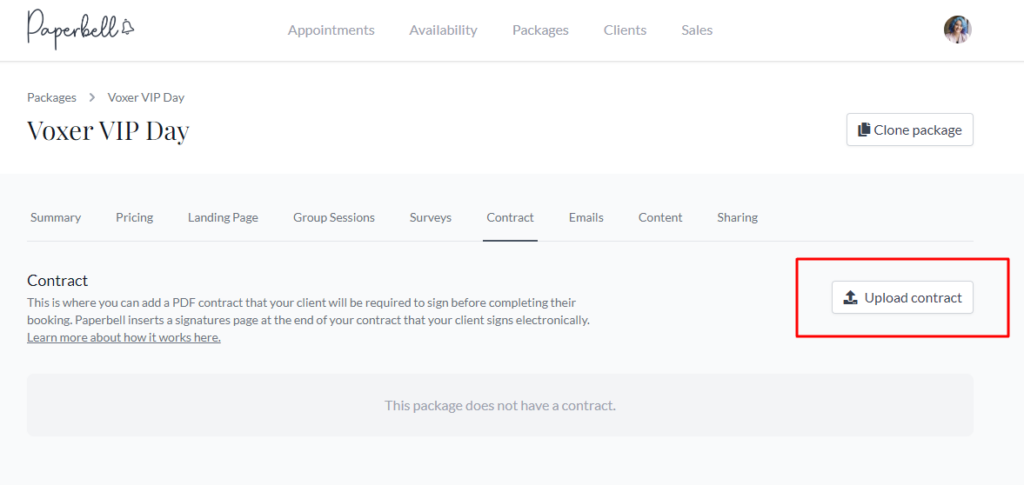This screenshot has height=485, width=1024.
Task: Click the Upload contract button
Action: pyautogui.click(x=903, y=298)
